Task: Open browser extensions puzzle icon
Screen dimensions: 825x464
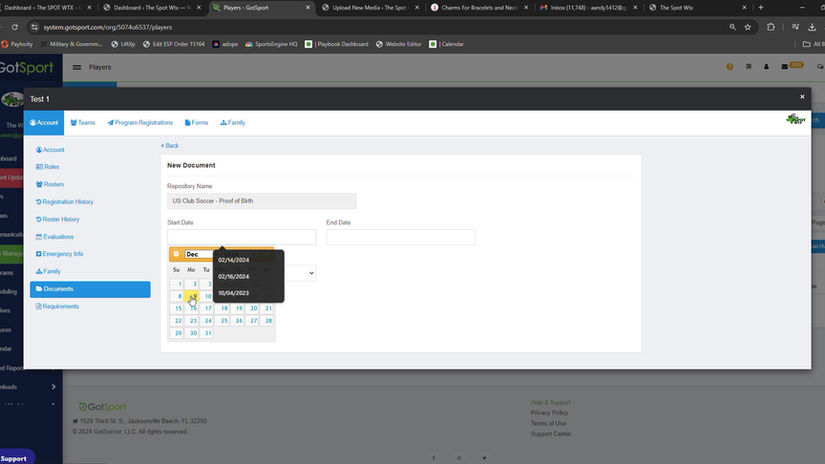Action: pyautogui.click(x=771, y=27)
